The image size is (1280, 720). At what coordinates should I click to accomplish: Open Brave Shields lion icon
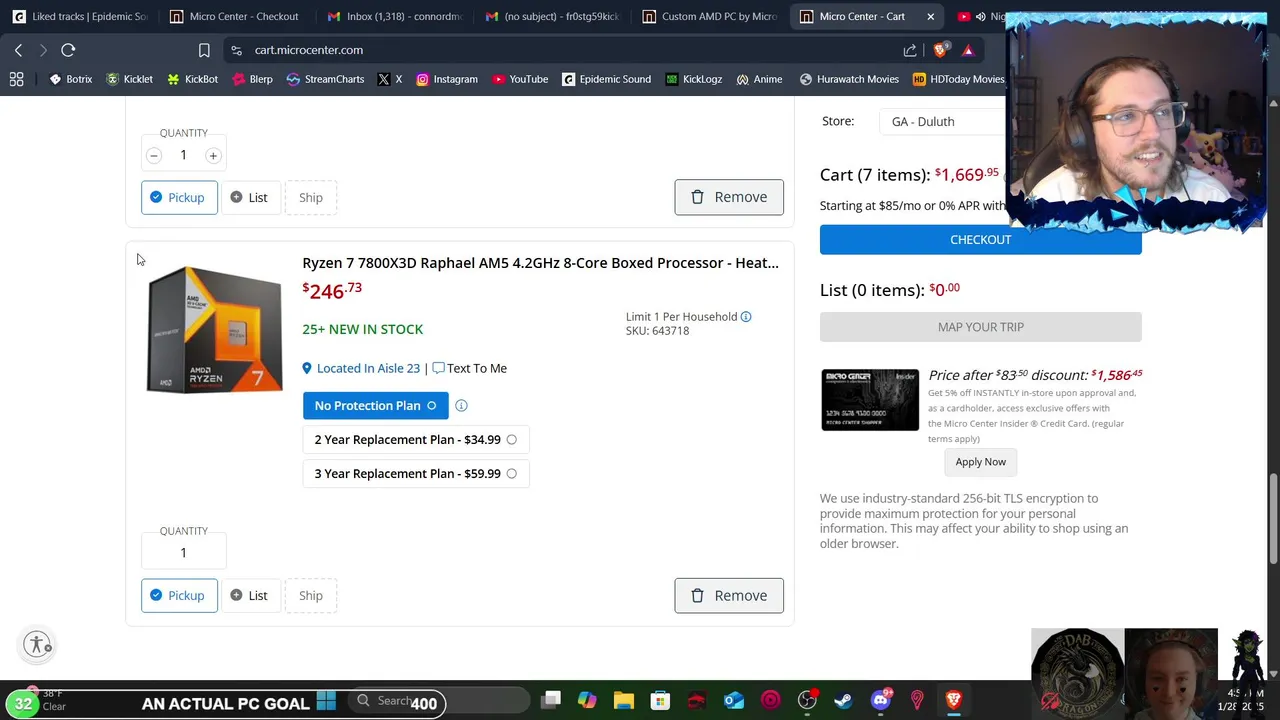point(941,50)
